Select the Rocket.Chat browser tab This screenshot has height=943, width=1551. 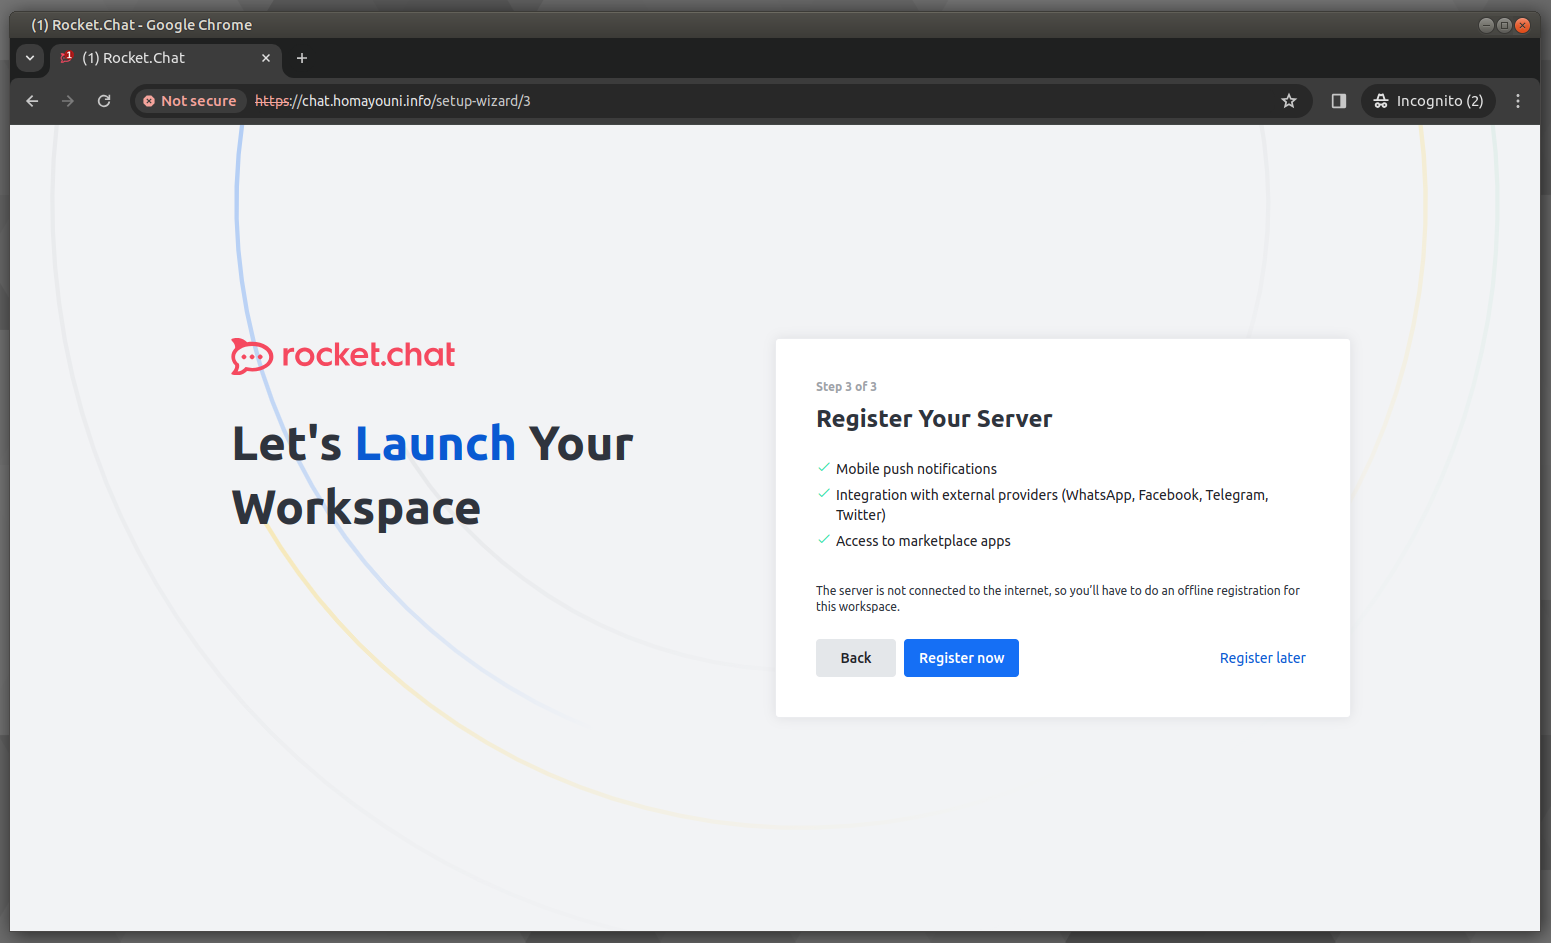click(x=166, y=58)
